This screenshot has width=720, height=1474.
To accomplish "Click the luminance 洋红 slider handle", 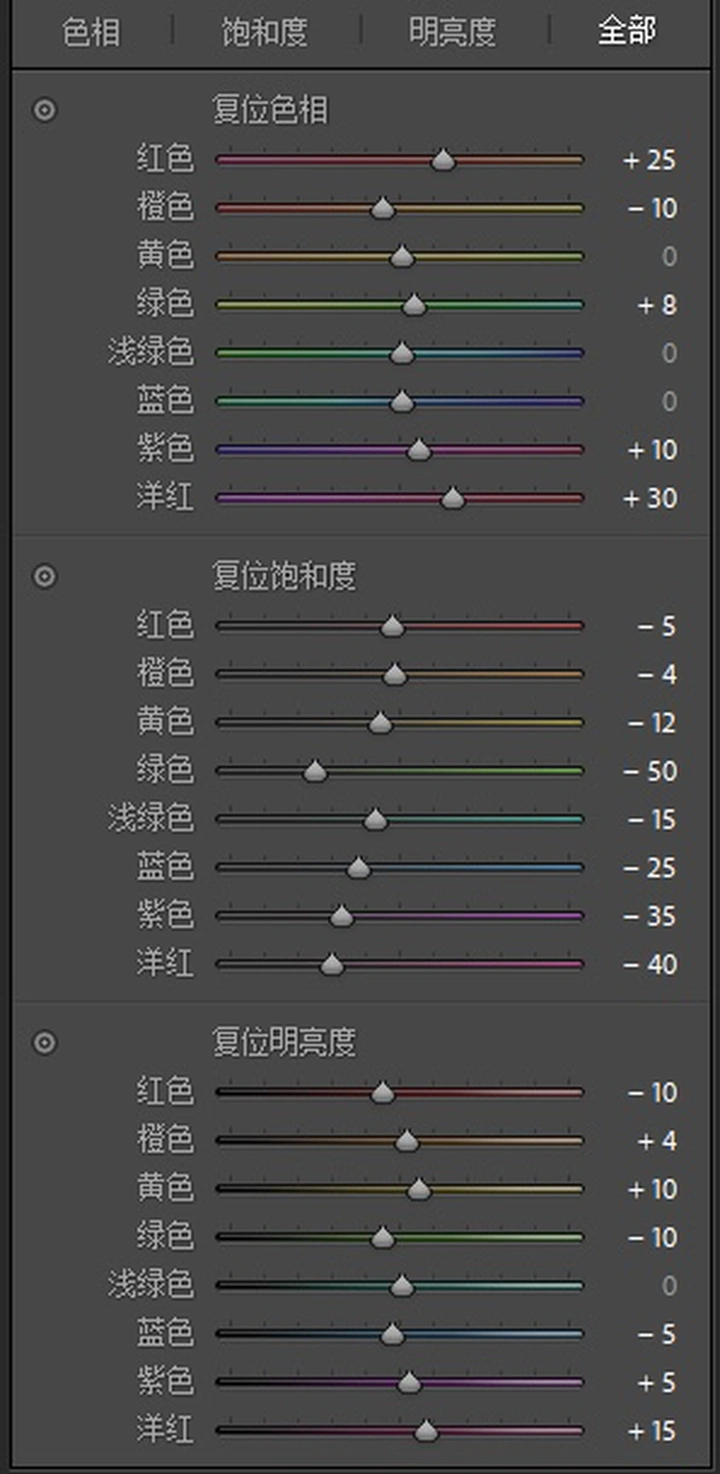I will tap(426, 1431).
